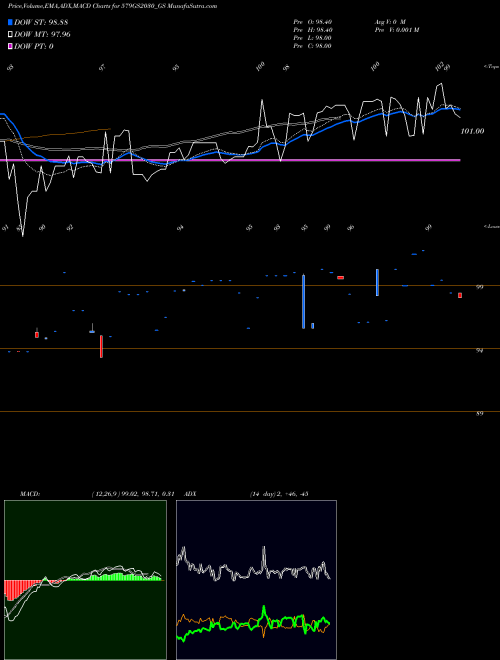Image resolution: width=500 pixels, height=660 pixels.
Task: Click the 'Pre O: 98.40' open value
Action: pos(312,22)
